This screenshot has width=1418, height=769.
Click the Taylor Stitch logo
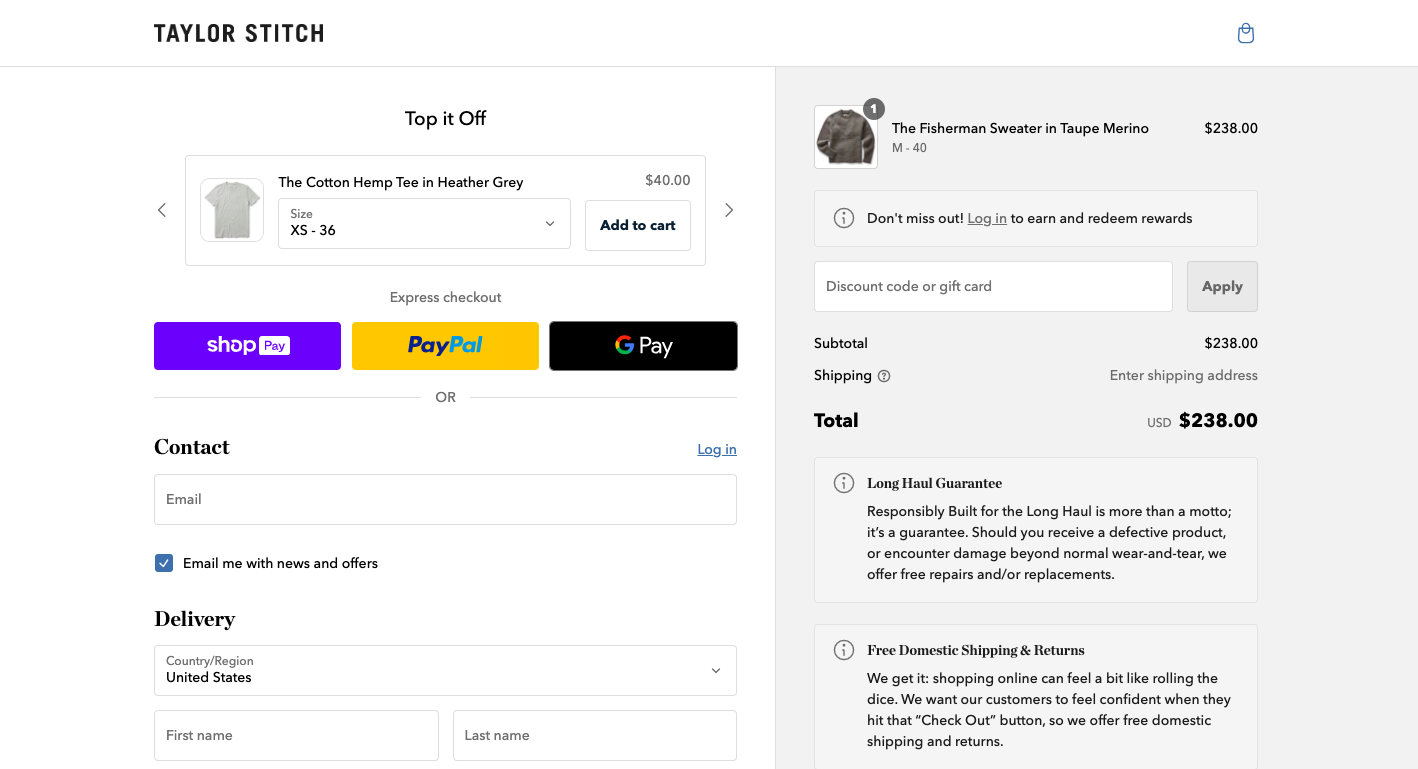point(239,34)
